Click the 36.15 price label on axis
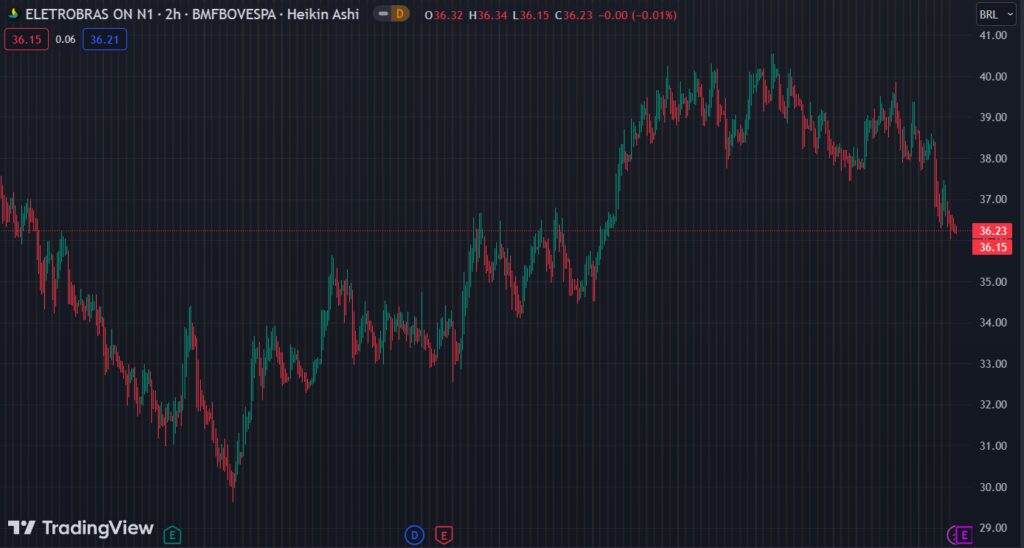This screenshot has width=1024, height=548. pyautogui.click(x=992, y=247)
